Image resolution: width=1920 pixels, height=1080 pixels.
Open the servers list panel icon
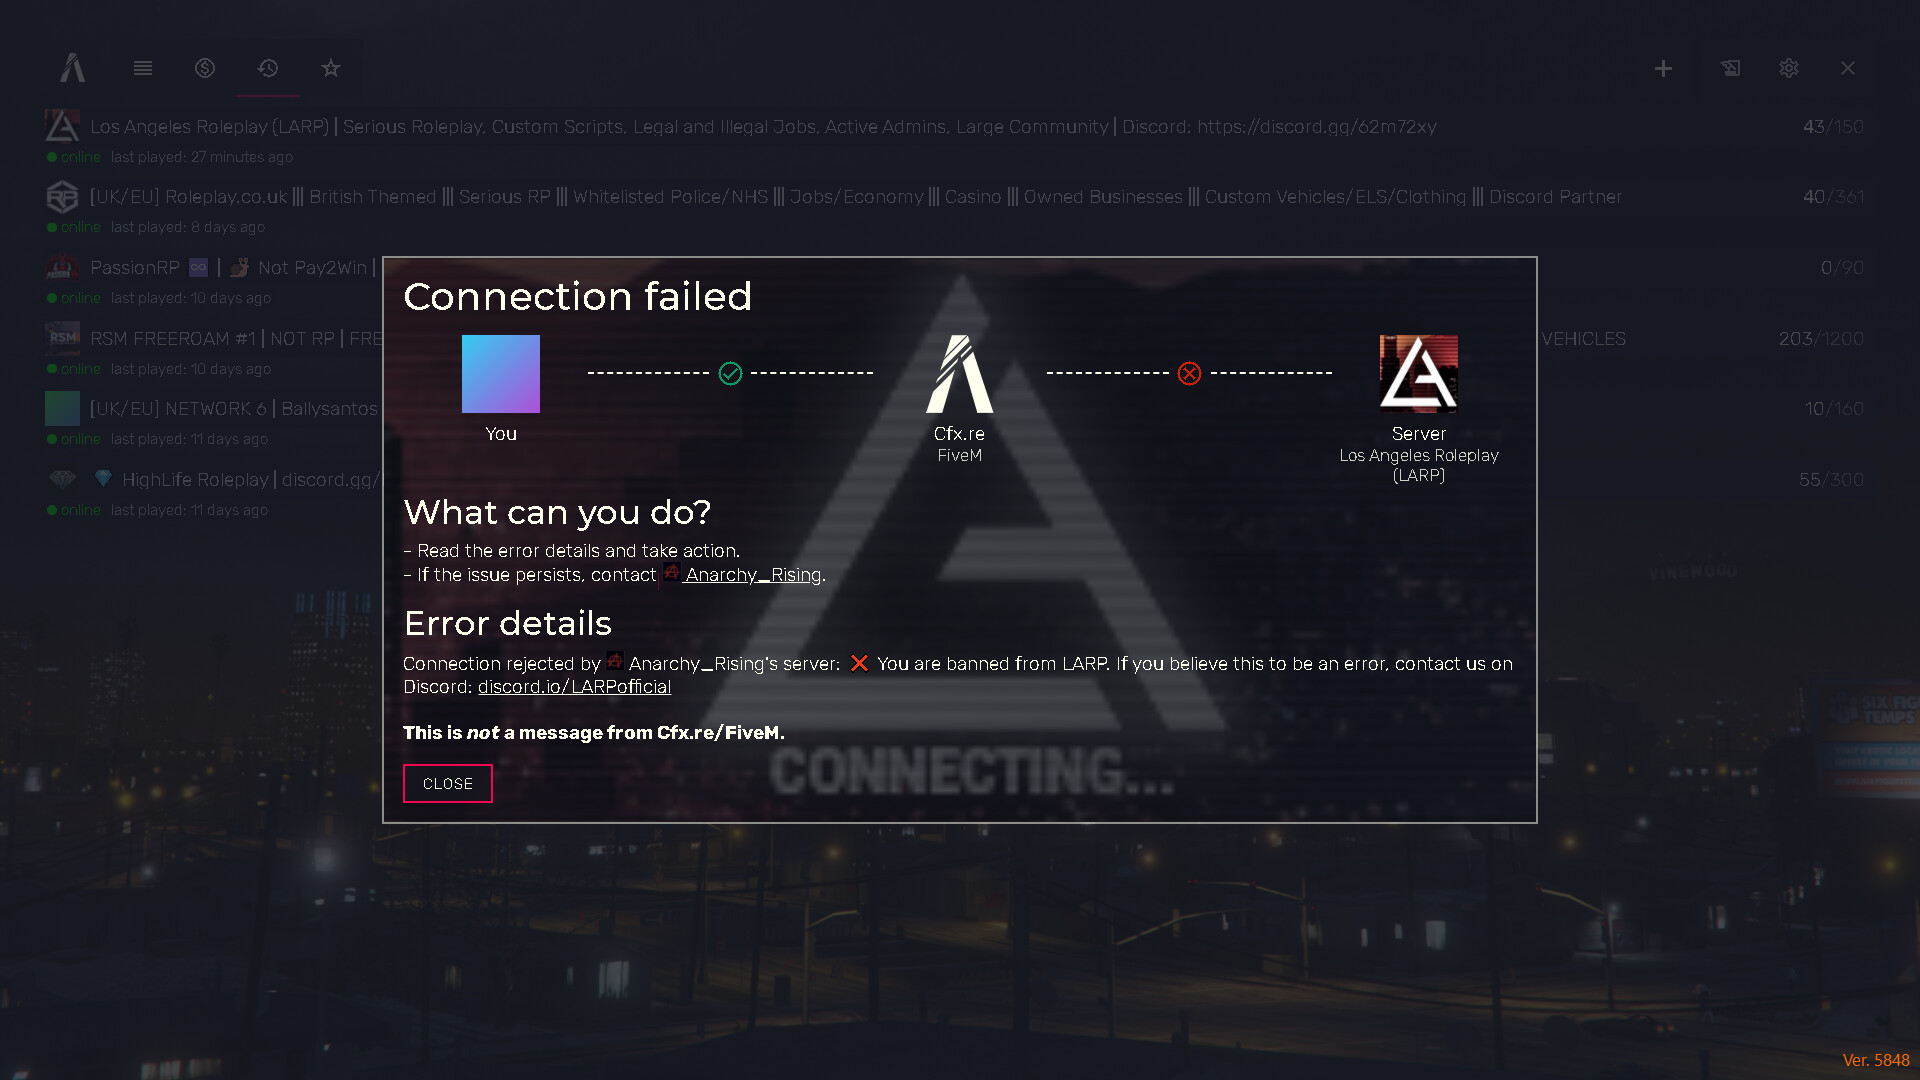141,67
